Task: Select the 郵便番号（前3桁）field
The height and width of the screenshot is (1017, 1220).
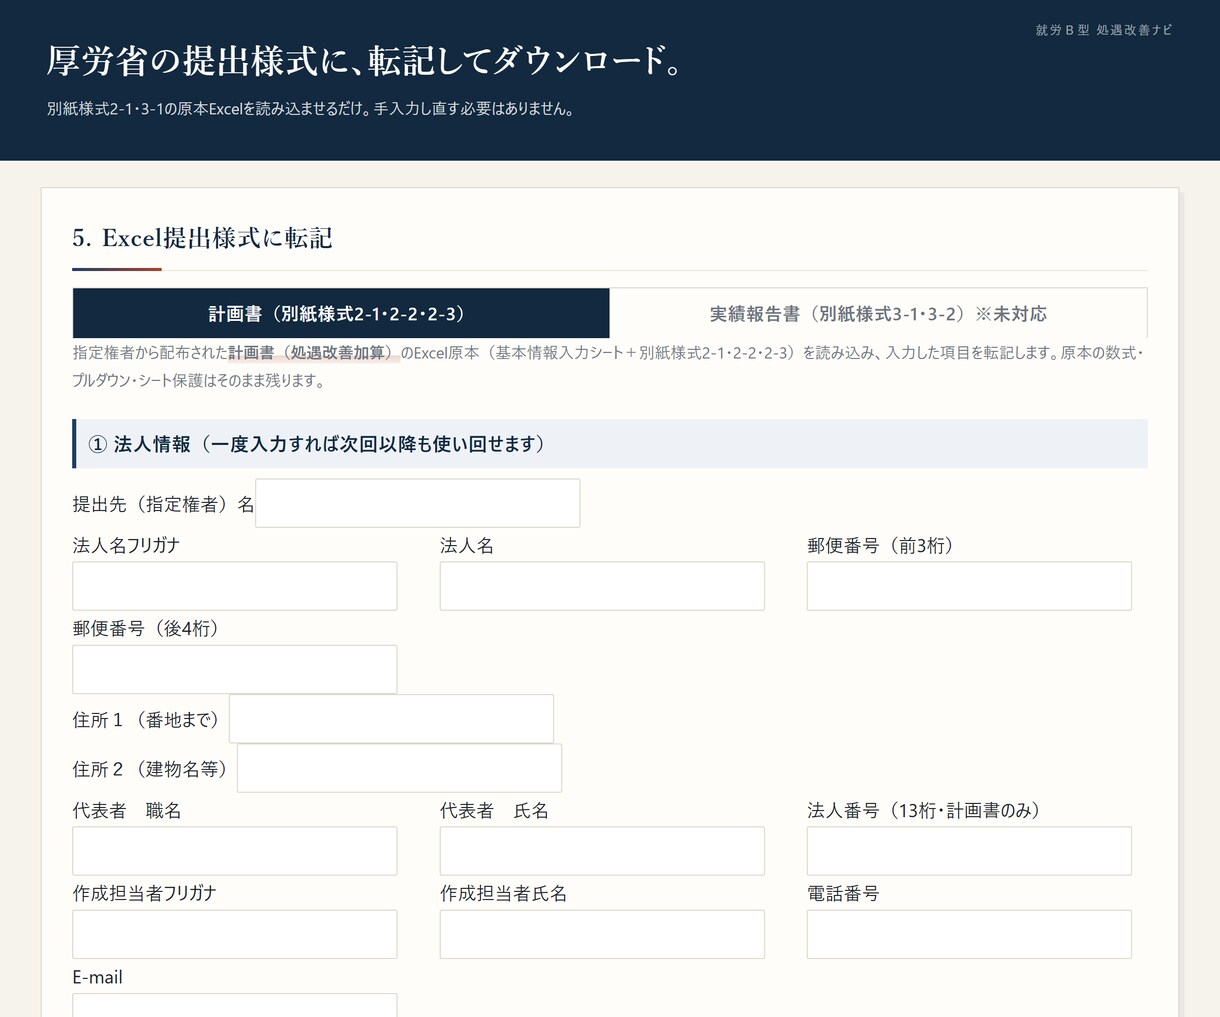Action: 969,586
